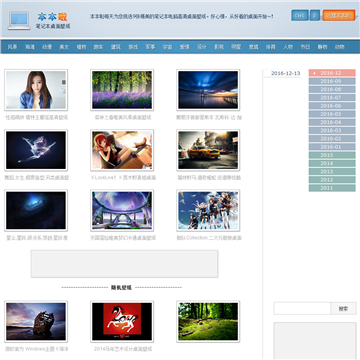
Task: Select the 2016-05 archive month
Action: click(x=332, y=114)
